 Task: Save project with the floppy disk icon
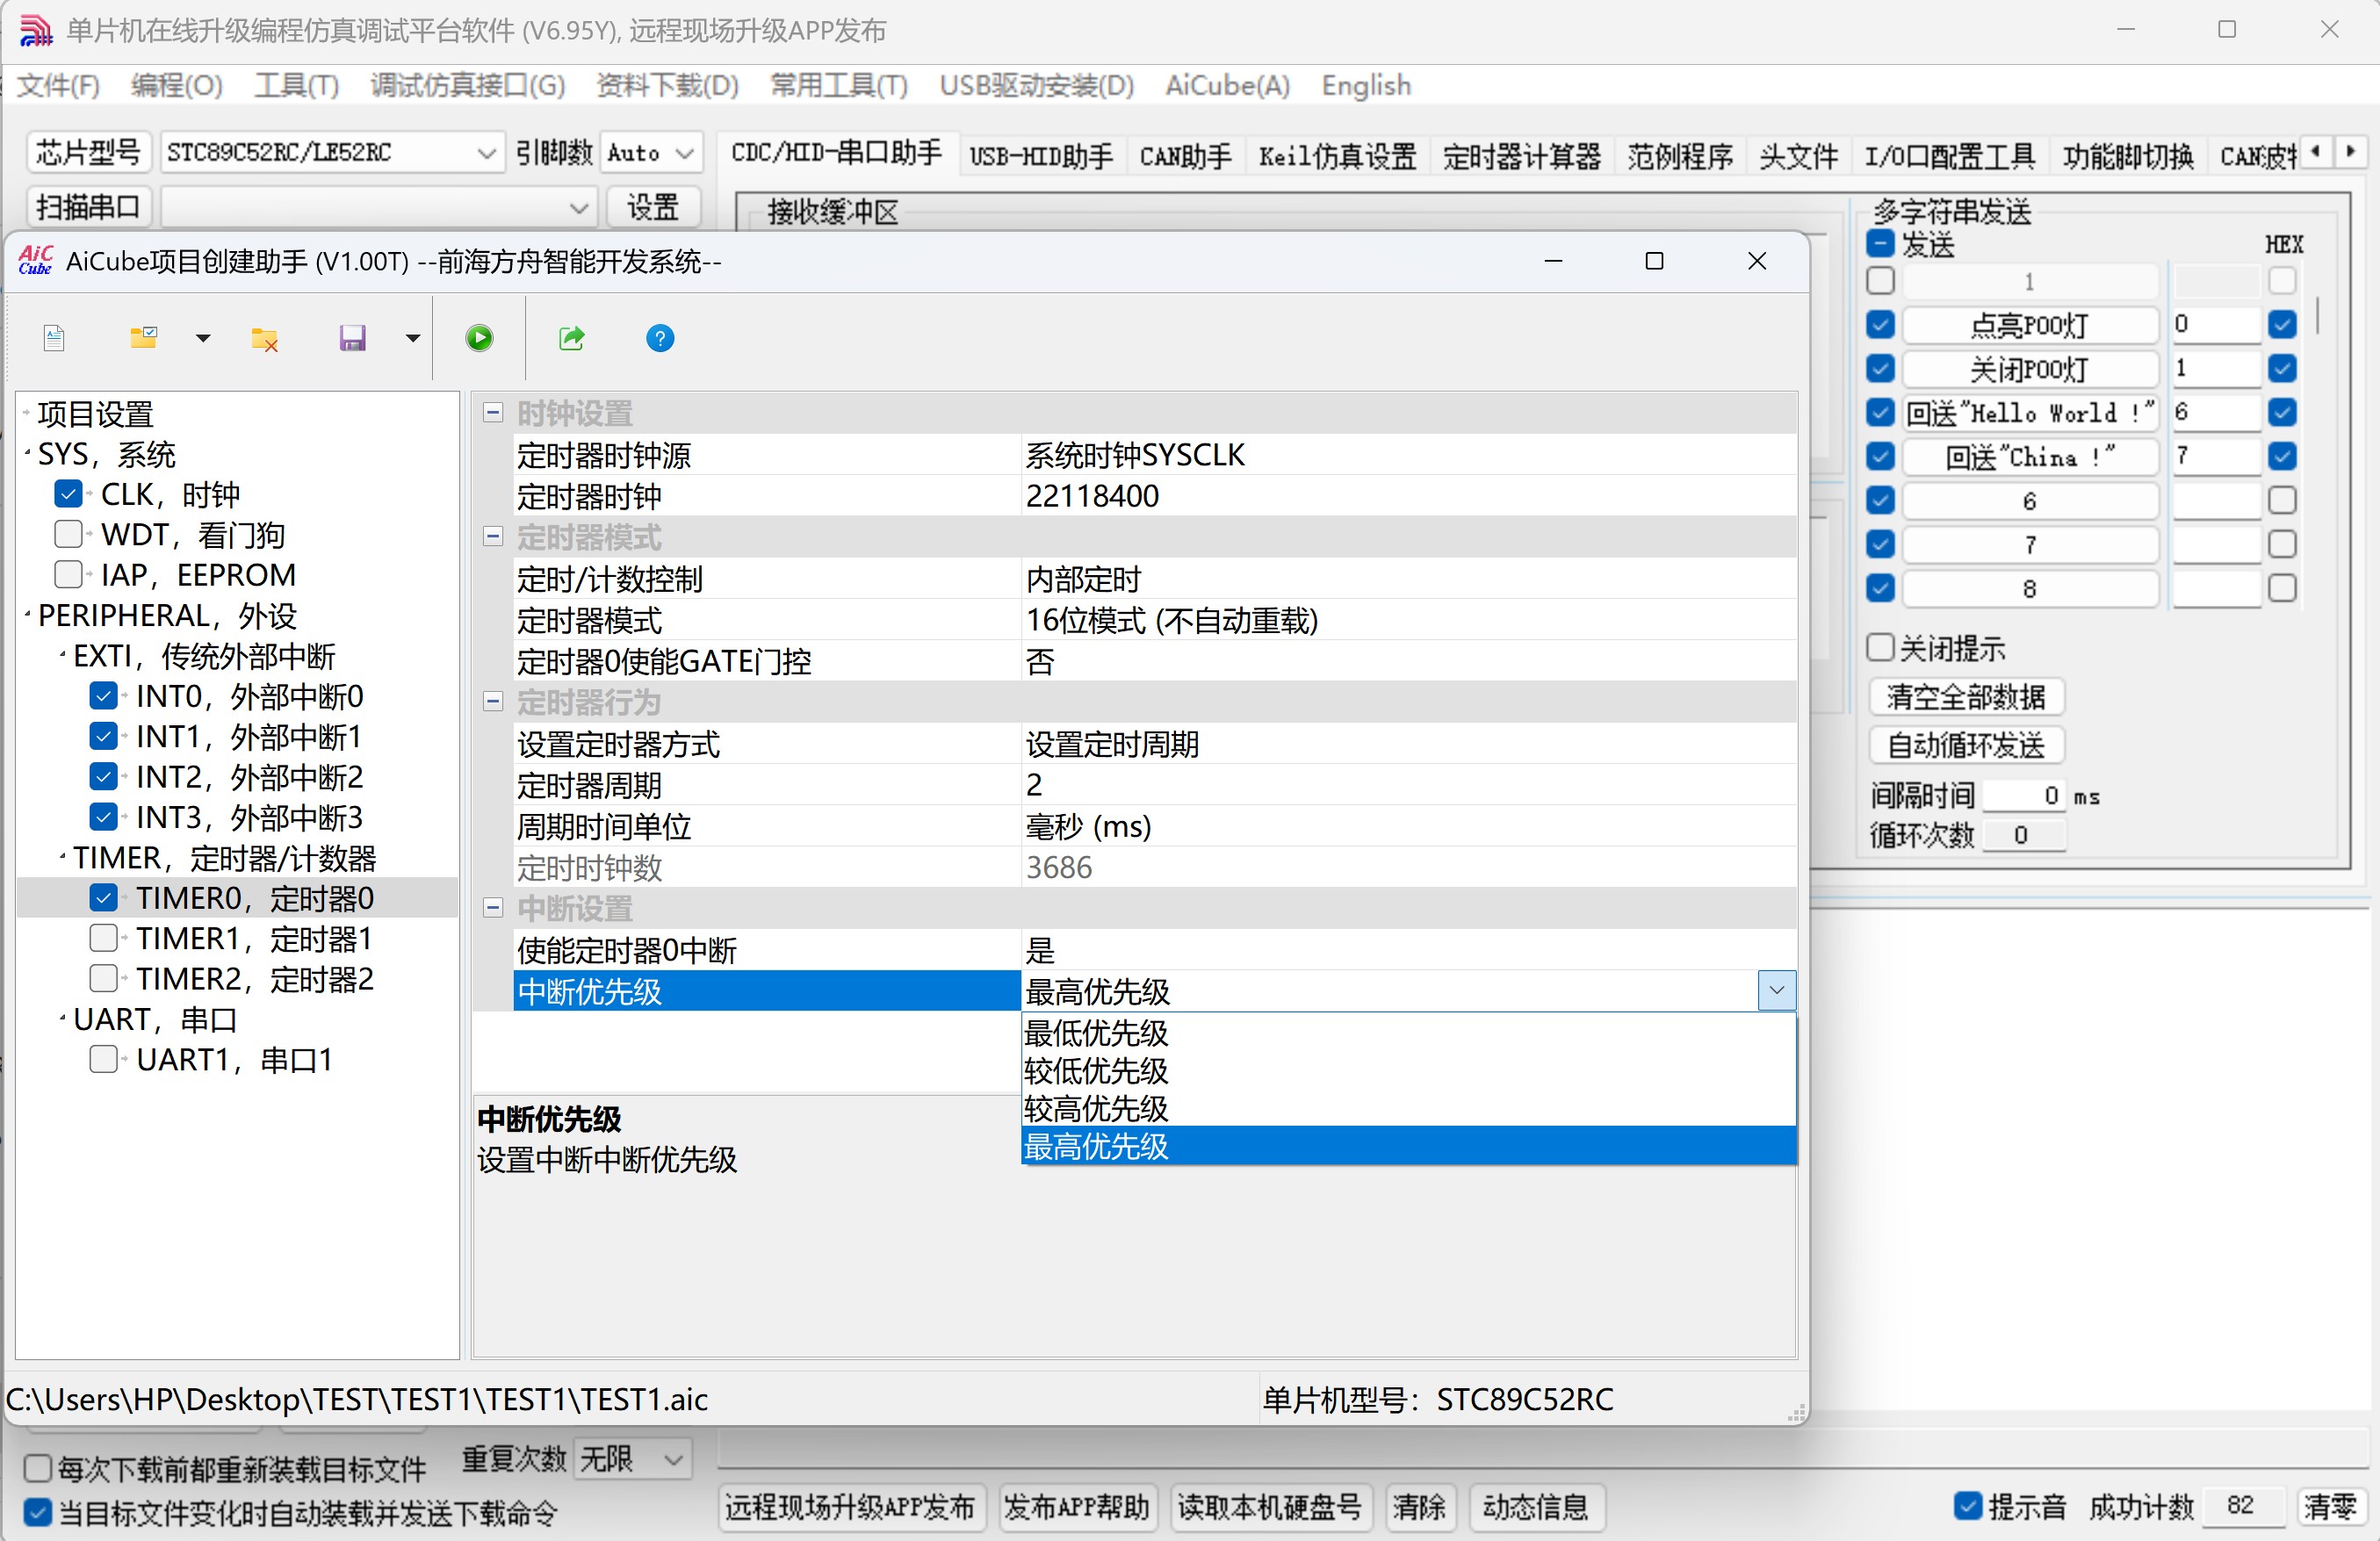click(352, 338)
